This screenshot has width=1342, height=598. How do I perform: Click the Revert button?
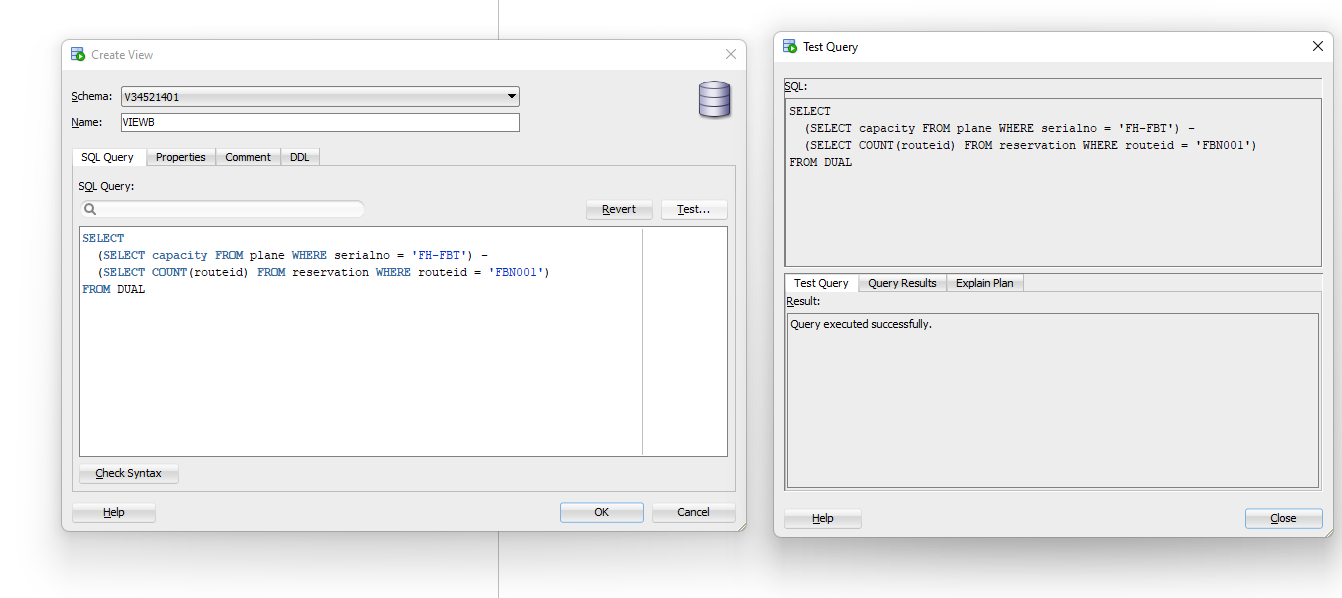tap(619, 210)
